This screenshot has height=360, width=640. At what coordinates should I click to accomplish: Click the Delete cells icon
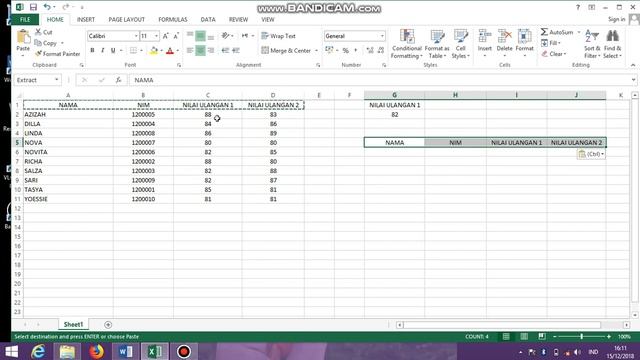tap(504, 37)
